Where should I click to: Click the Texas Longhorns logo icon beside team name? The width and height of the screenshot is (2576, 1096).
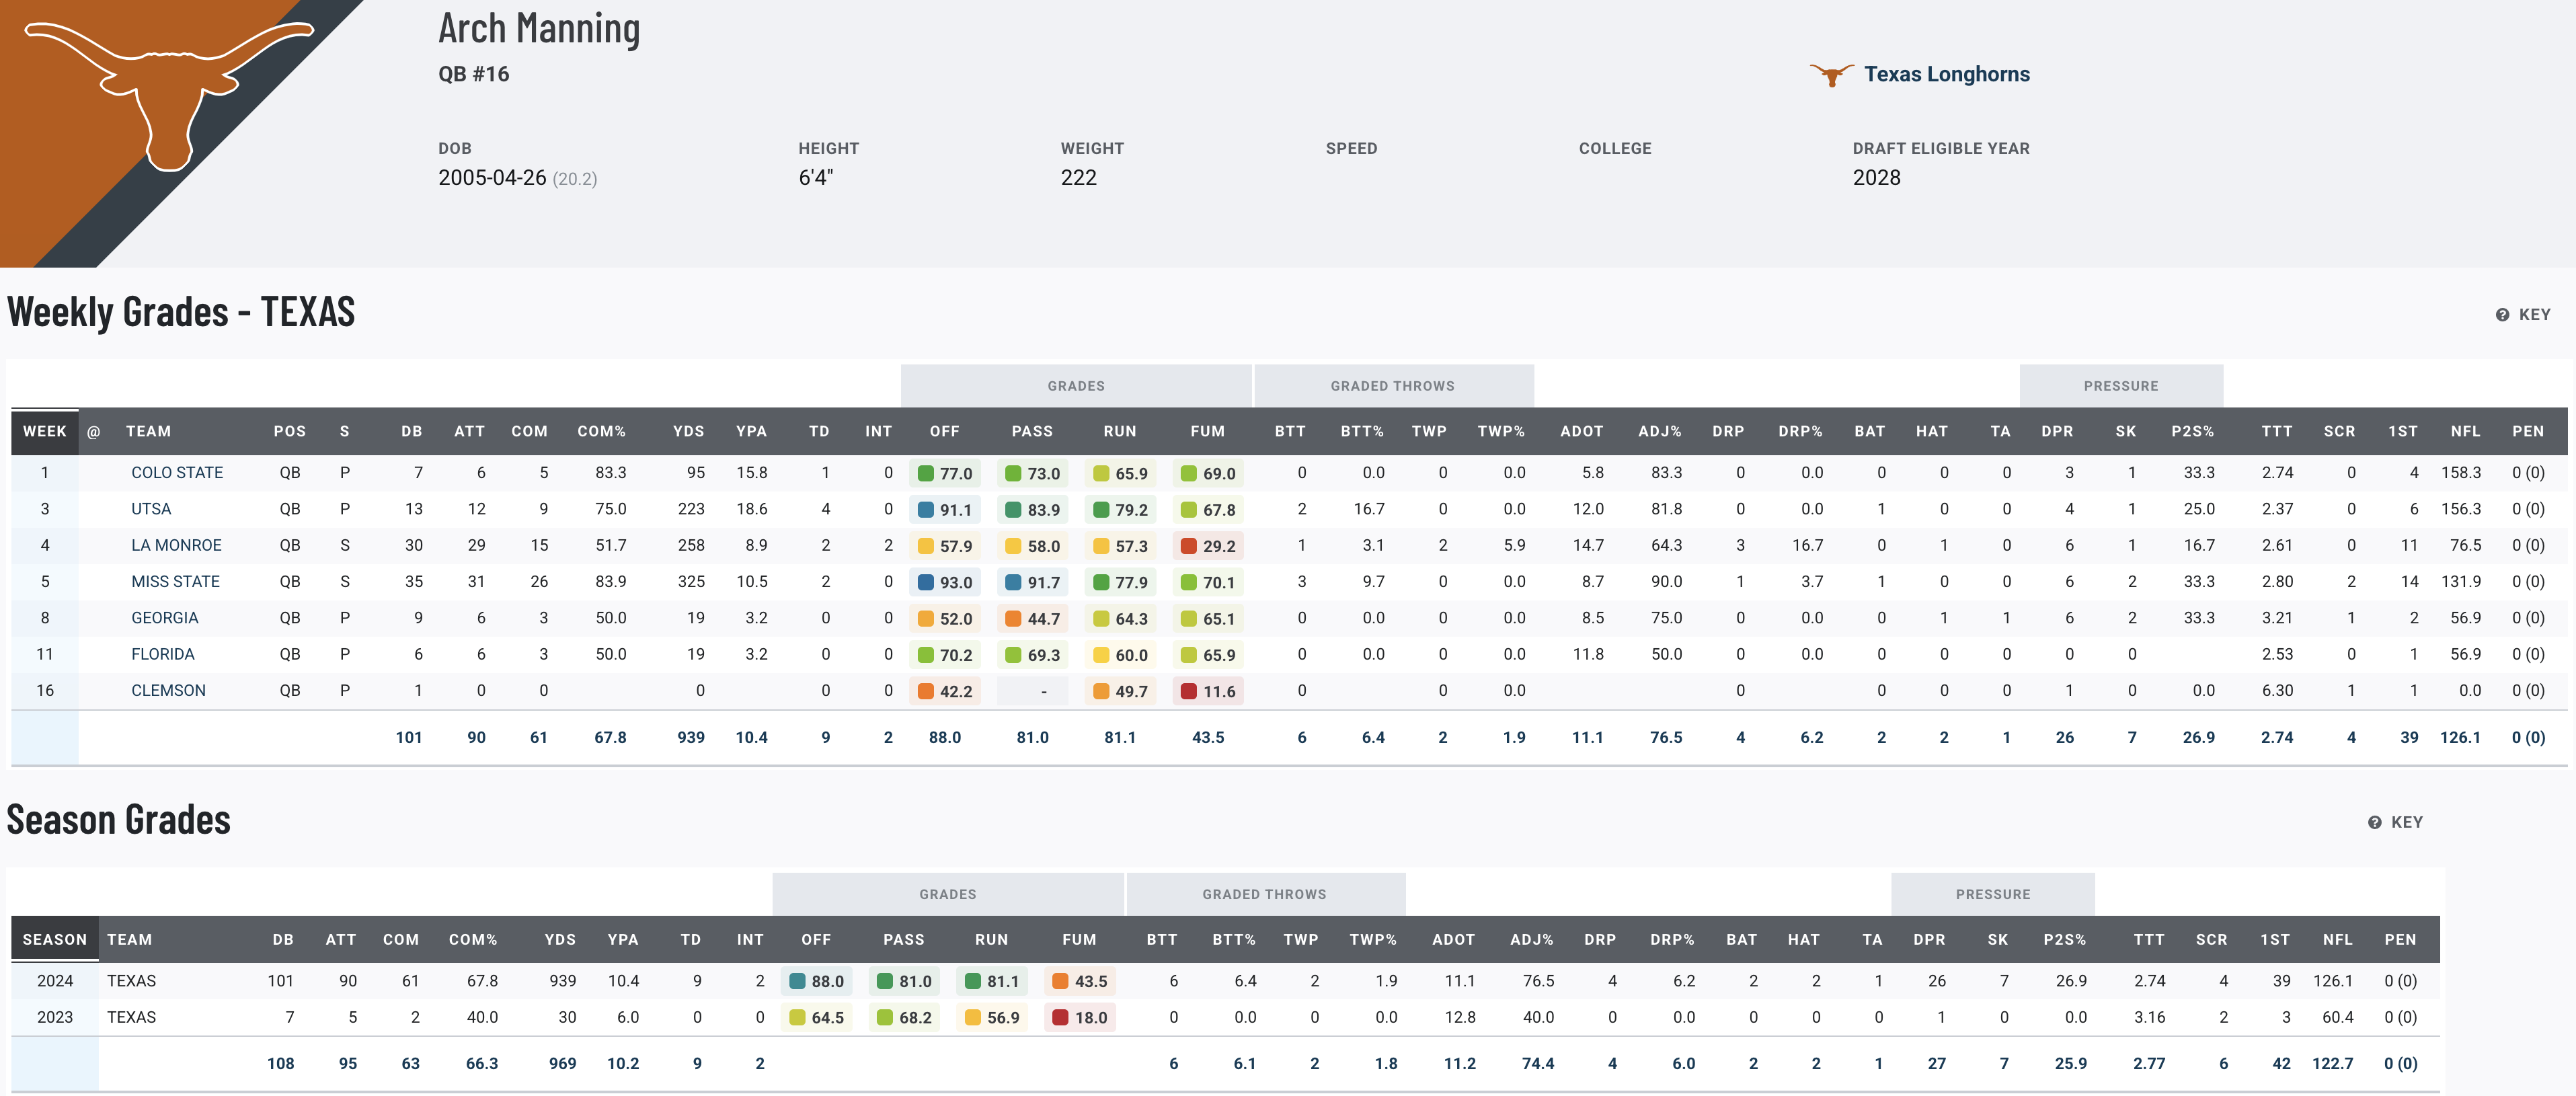point(1831,75)
